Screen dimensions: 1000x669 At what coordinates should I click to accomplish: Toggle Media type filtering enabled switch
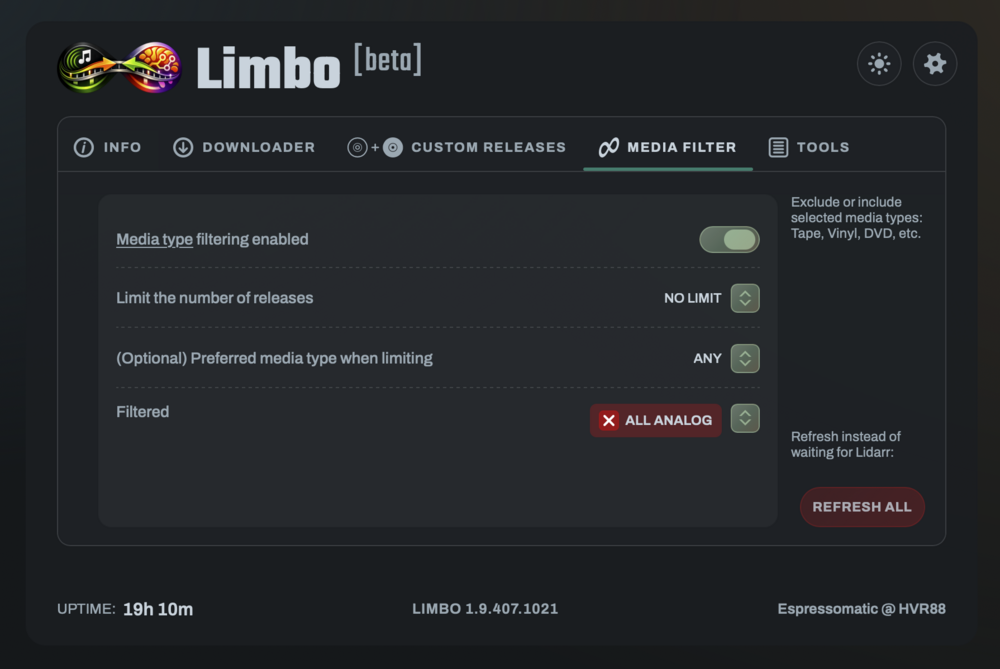[x=729, y=240]
